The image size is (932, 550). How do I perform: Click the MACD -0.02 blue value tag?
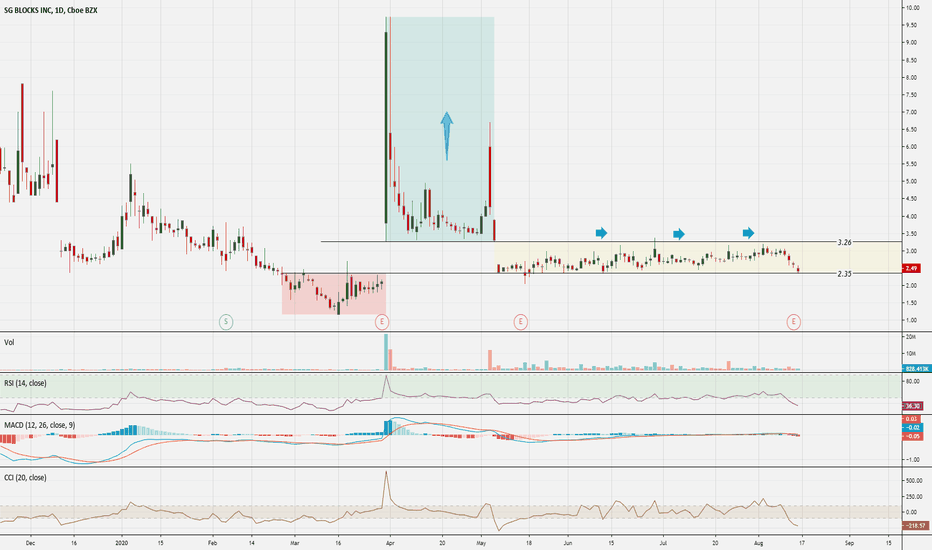pyautogui.click(x=912, y=428)
